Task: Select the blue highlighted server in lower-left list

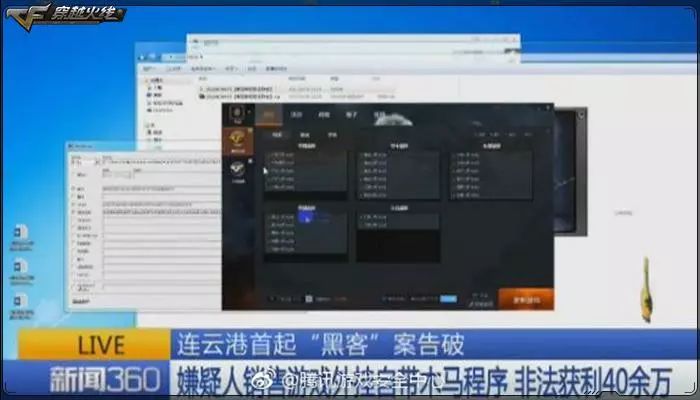Action: 306,217
